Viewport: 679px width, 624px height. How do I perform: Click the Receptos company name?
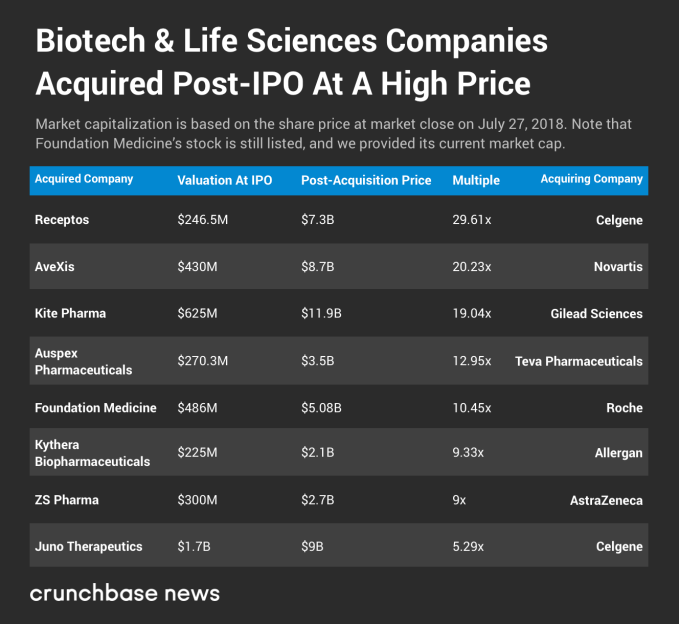[x=62, y=220]
